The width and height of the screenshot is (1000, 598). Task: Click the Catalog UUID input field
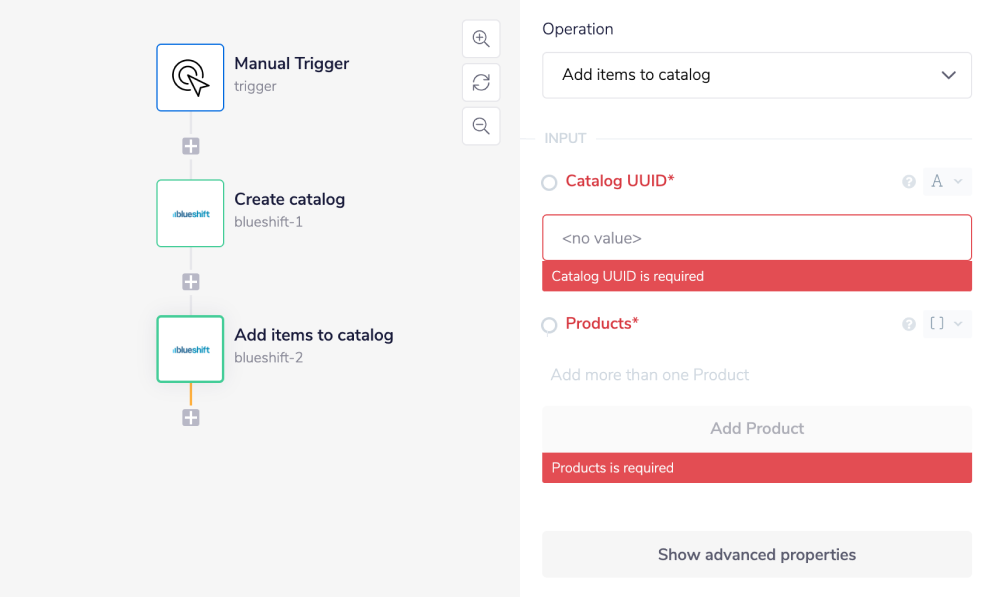(757, 238)
